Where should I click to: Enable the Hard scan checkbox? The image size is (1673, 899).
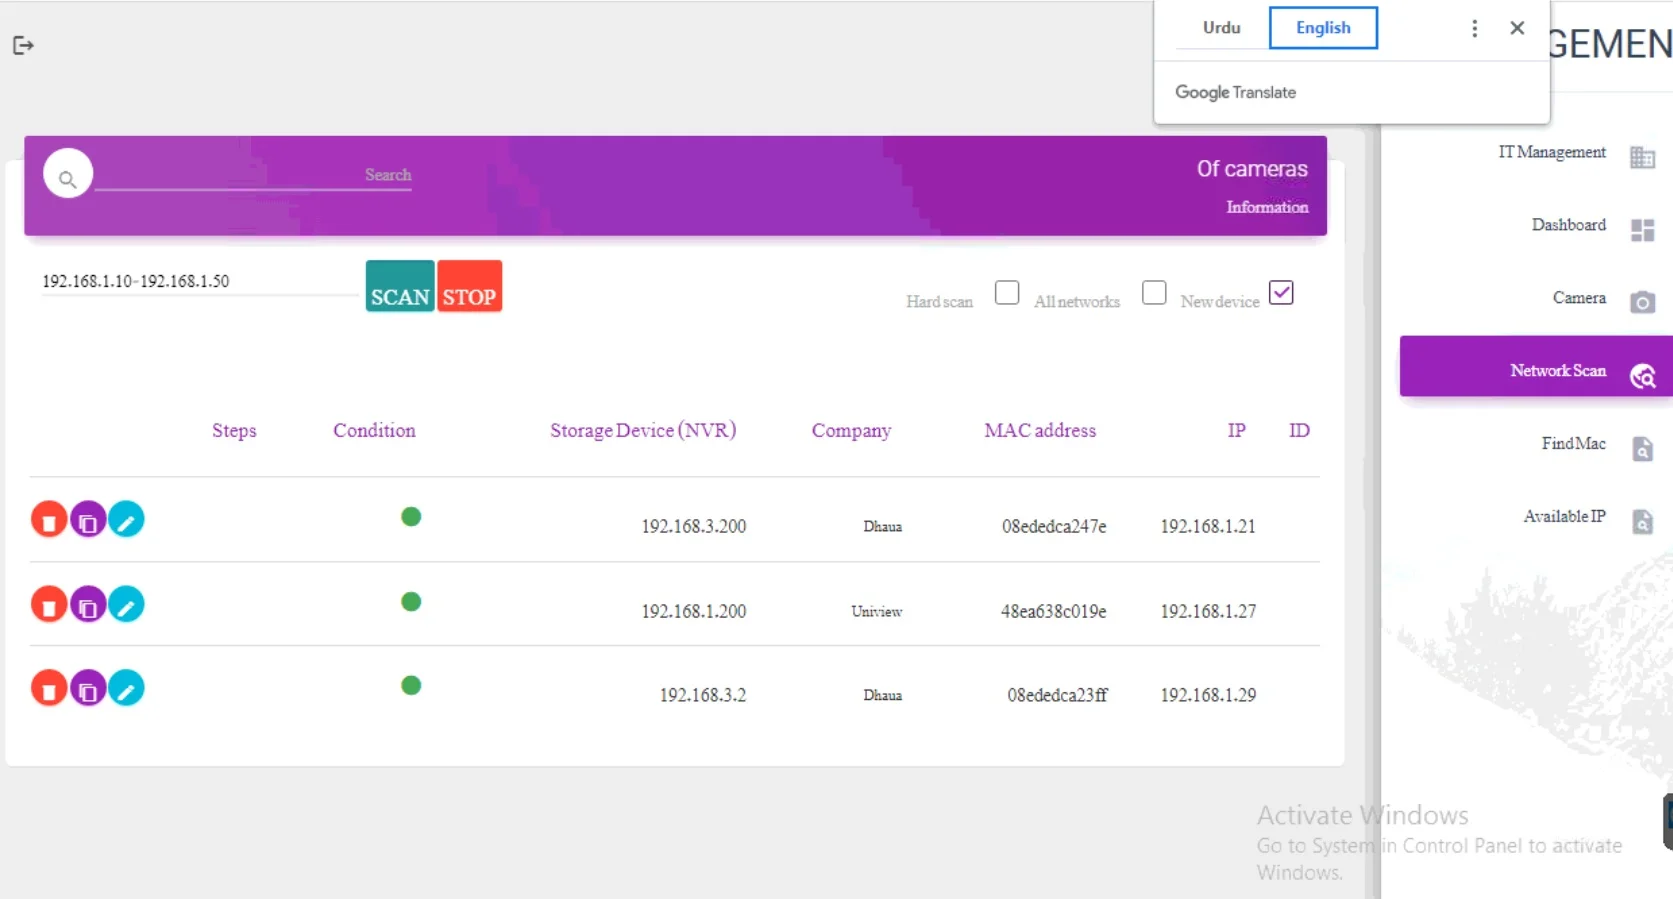coord(1007,293)
